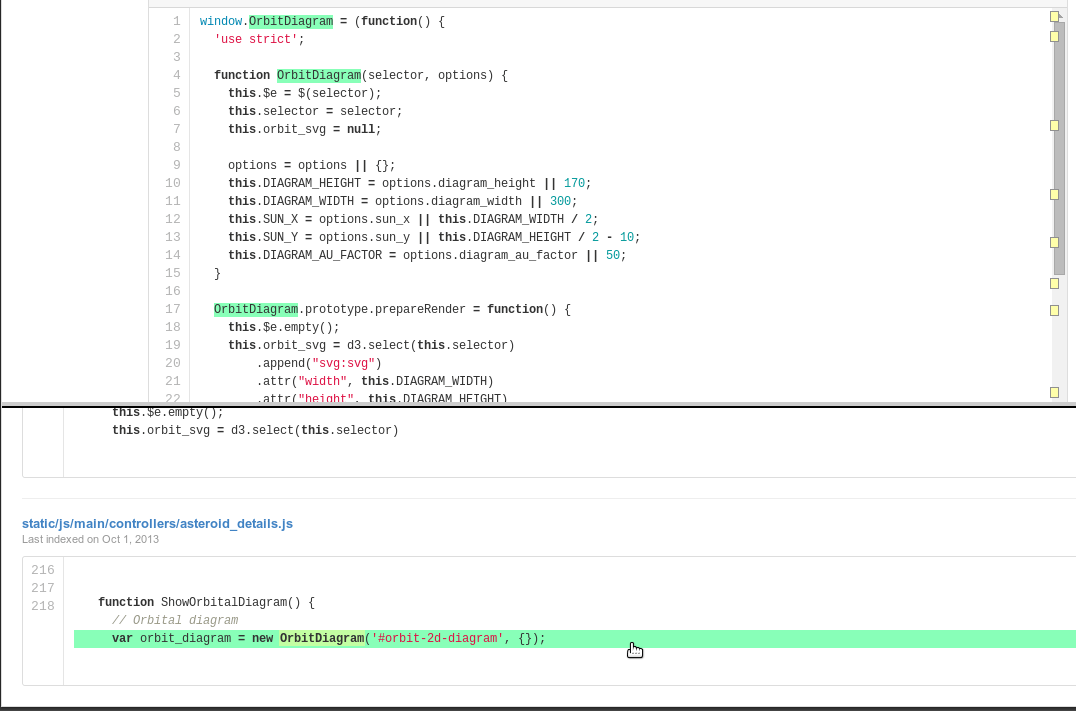
Task: Click 'this.SUN_Y = options.sun_y' line
Action: pyautogui.click(x=434, y=237)
